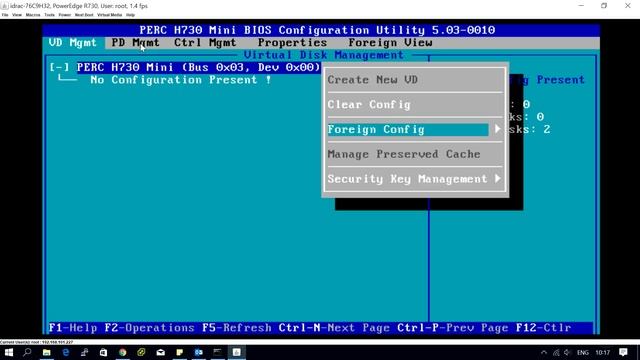Open the volume tray icon

(x=568, y=353)
